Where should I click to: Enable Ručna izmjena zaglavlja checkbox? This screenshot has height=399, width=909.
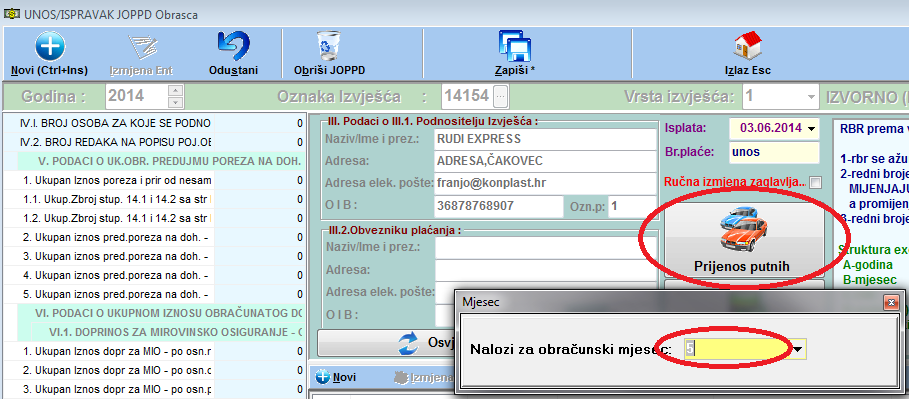pos(816,183)
